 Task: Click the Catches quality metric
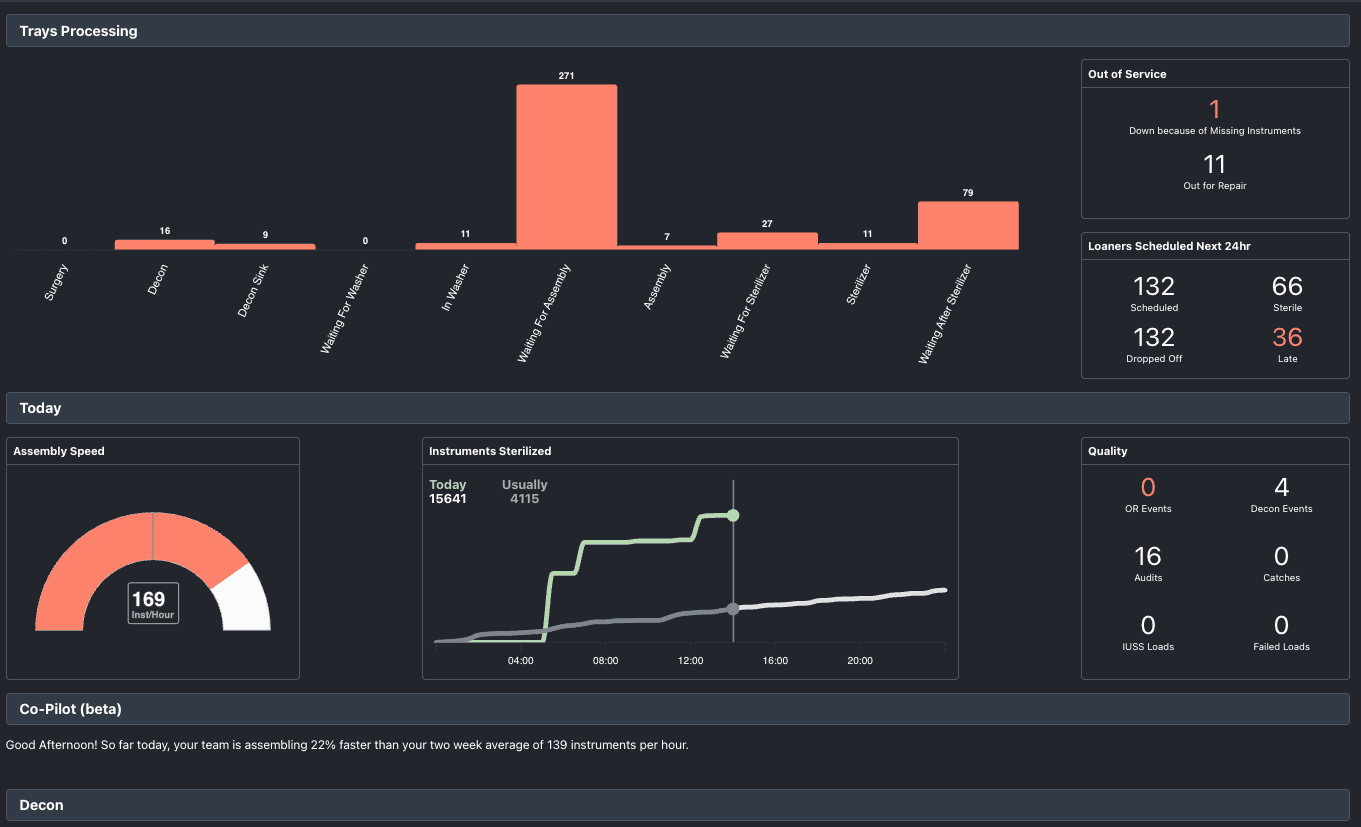[1282, 565]
